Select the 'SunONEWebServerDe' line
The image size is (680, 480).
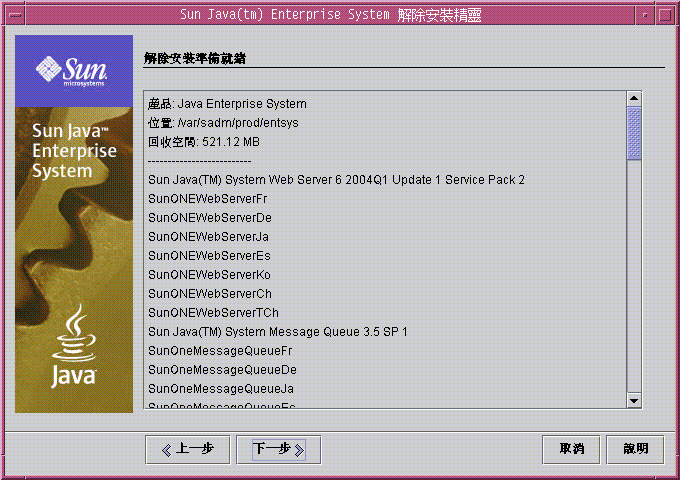210,218
